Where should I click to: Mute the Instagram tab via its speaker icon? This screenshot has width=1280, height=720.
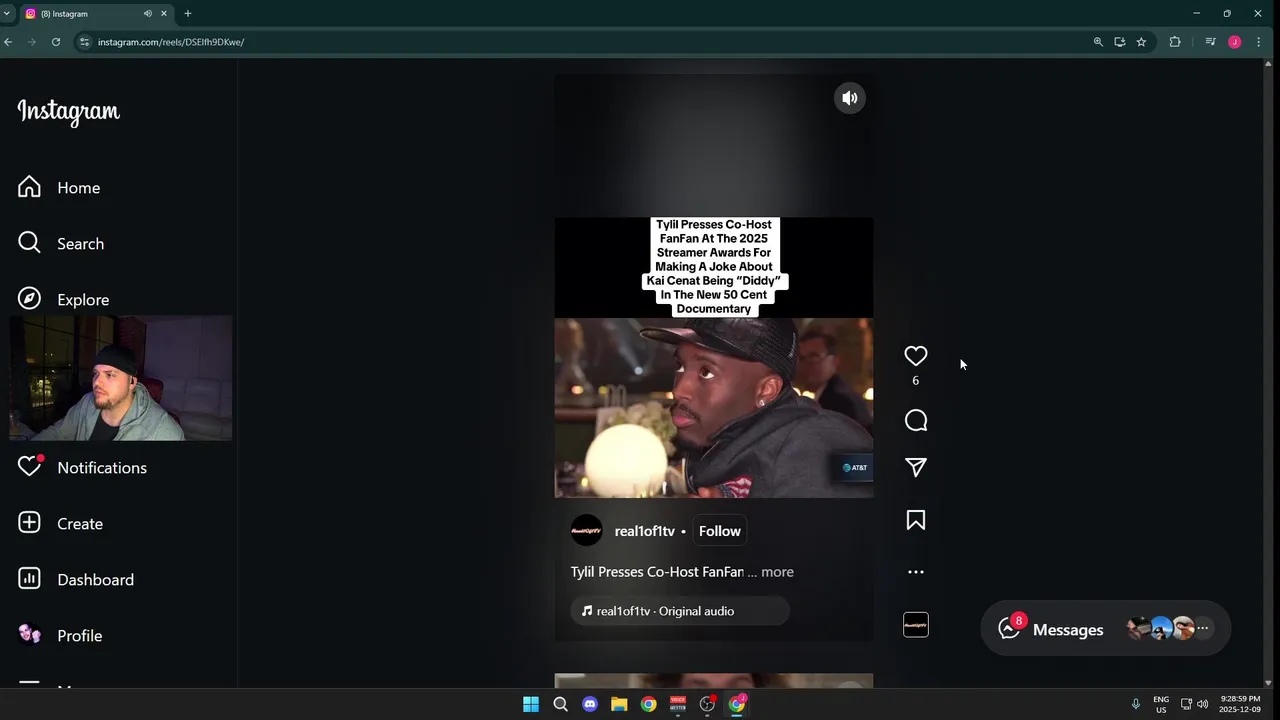[x=148, y=14]
